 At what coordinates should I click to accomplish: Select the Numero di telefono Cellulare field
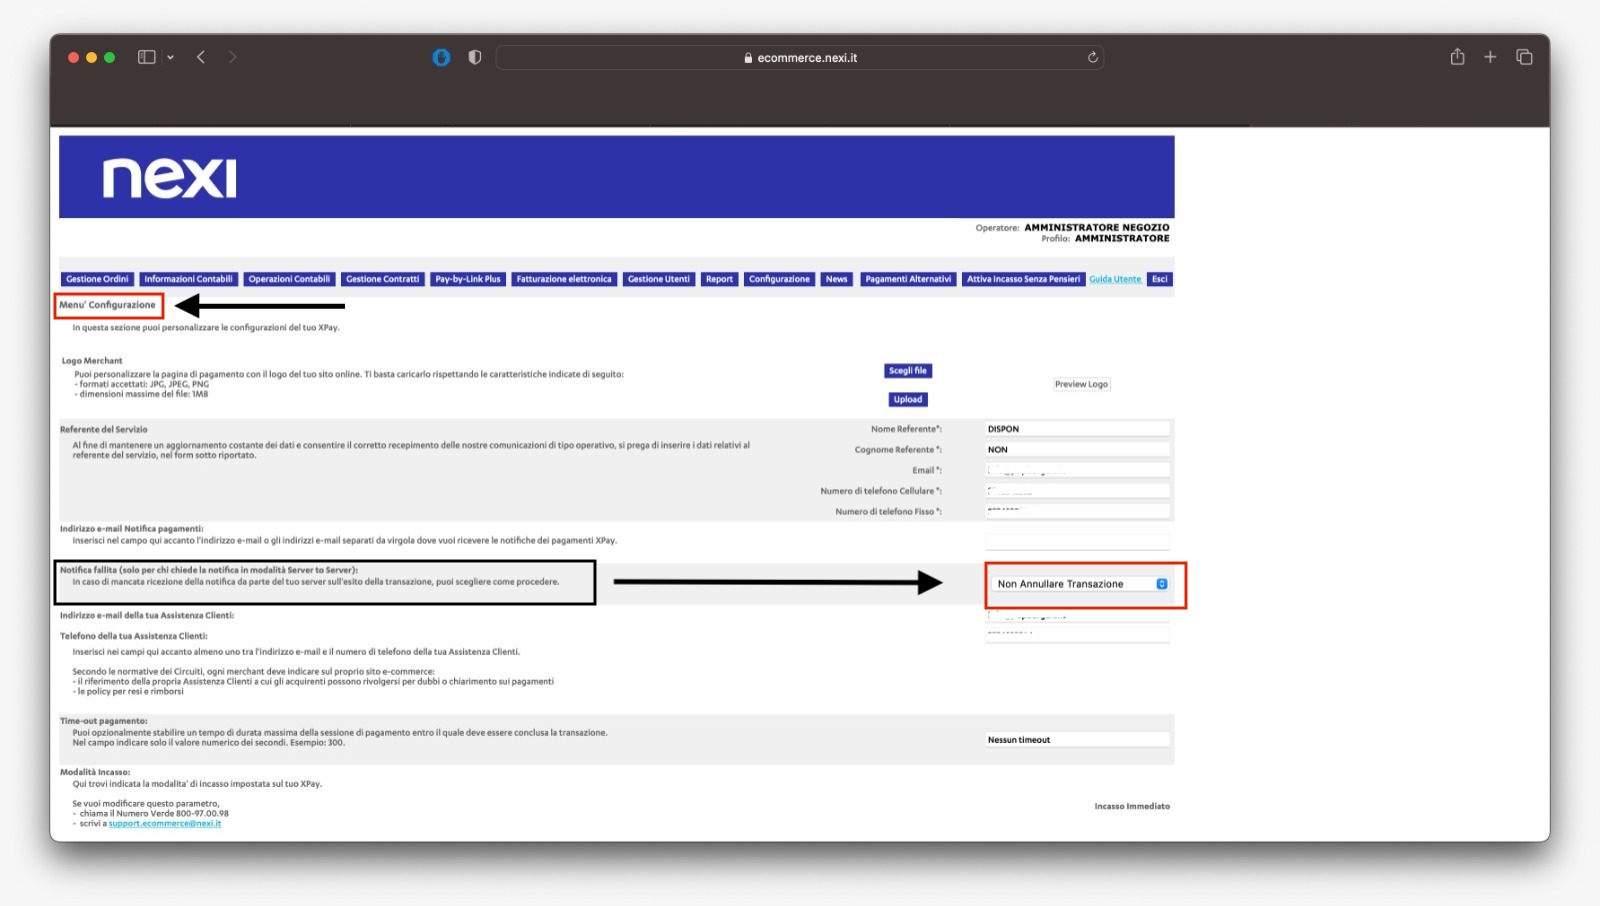click(x=1077, y=491)
